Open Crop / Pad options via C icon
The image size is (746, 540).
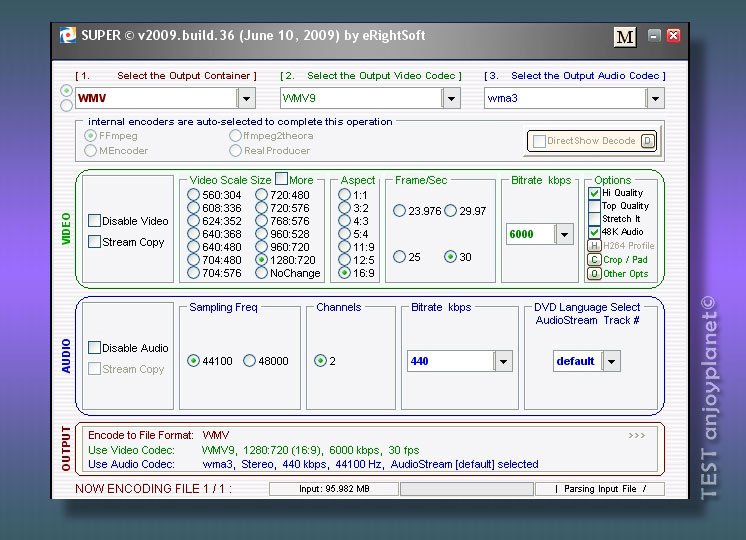[594, 260]
